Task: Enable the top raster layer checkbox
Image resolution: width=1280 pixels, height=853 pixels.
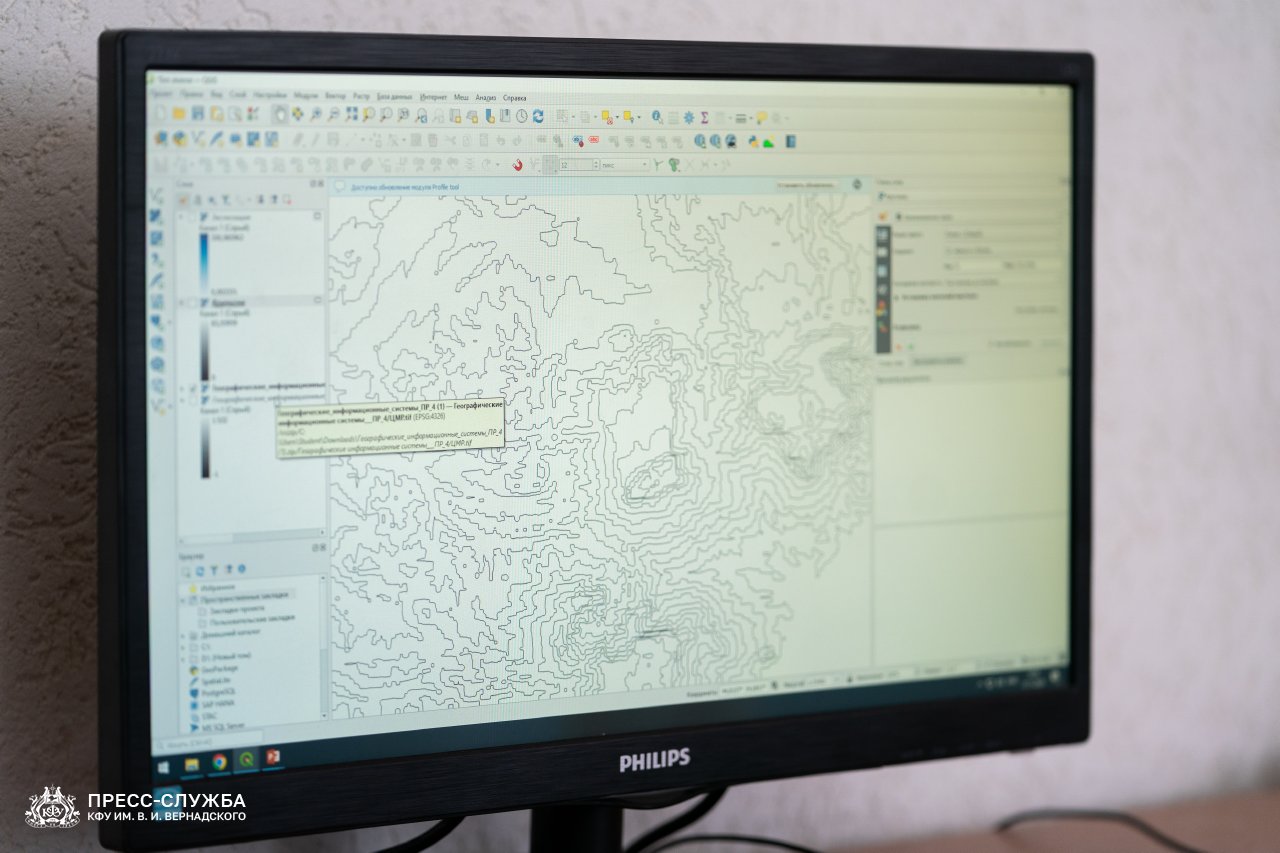Action: 192,217
